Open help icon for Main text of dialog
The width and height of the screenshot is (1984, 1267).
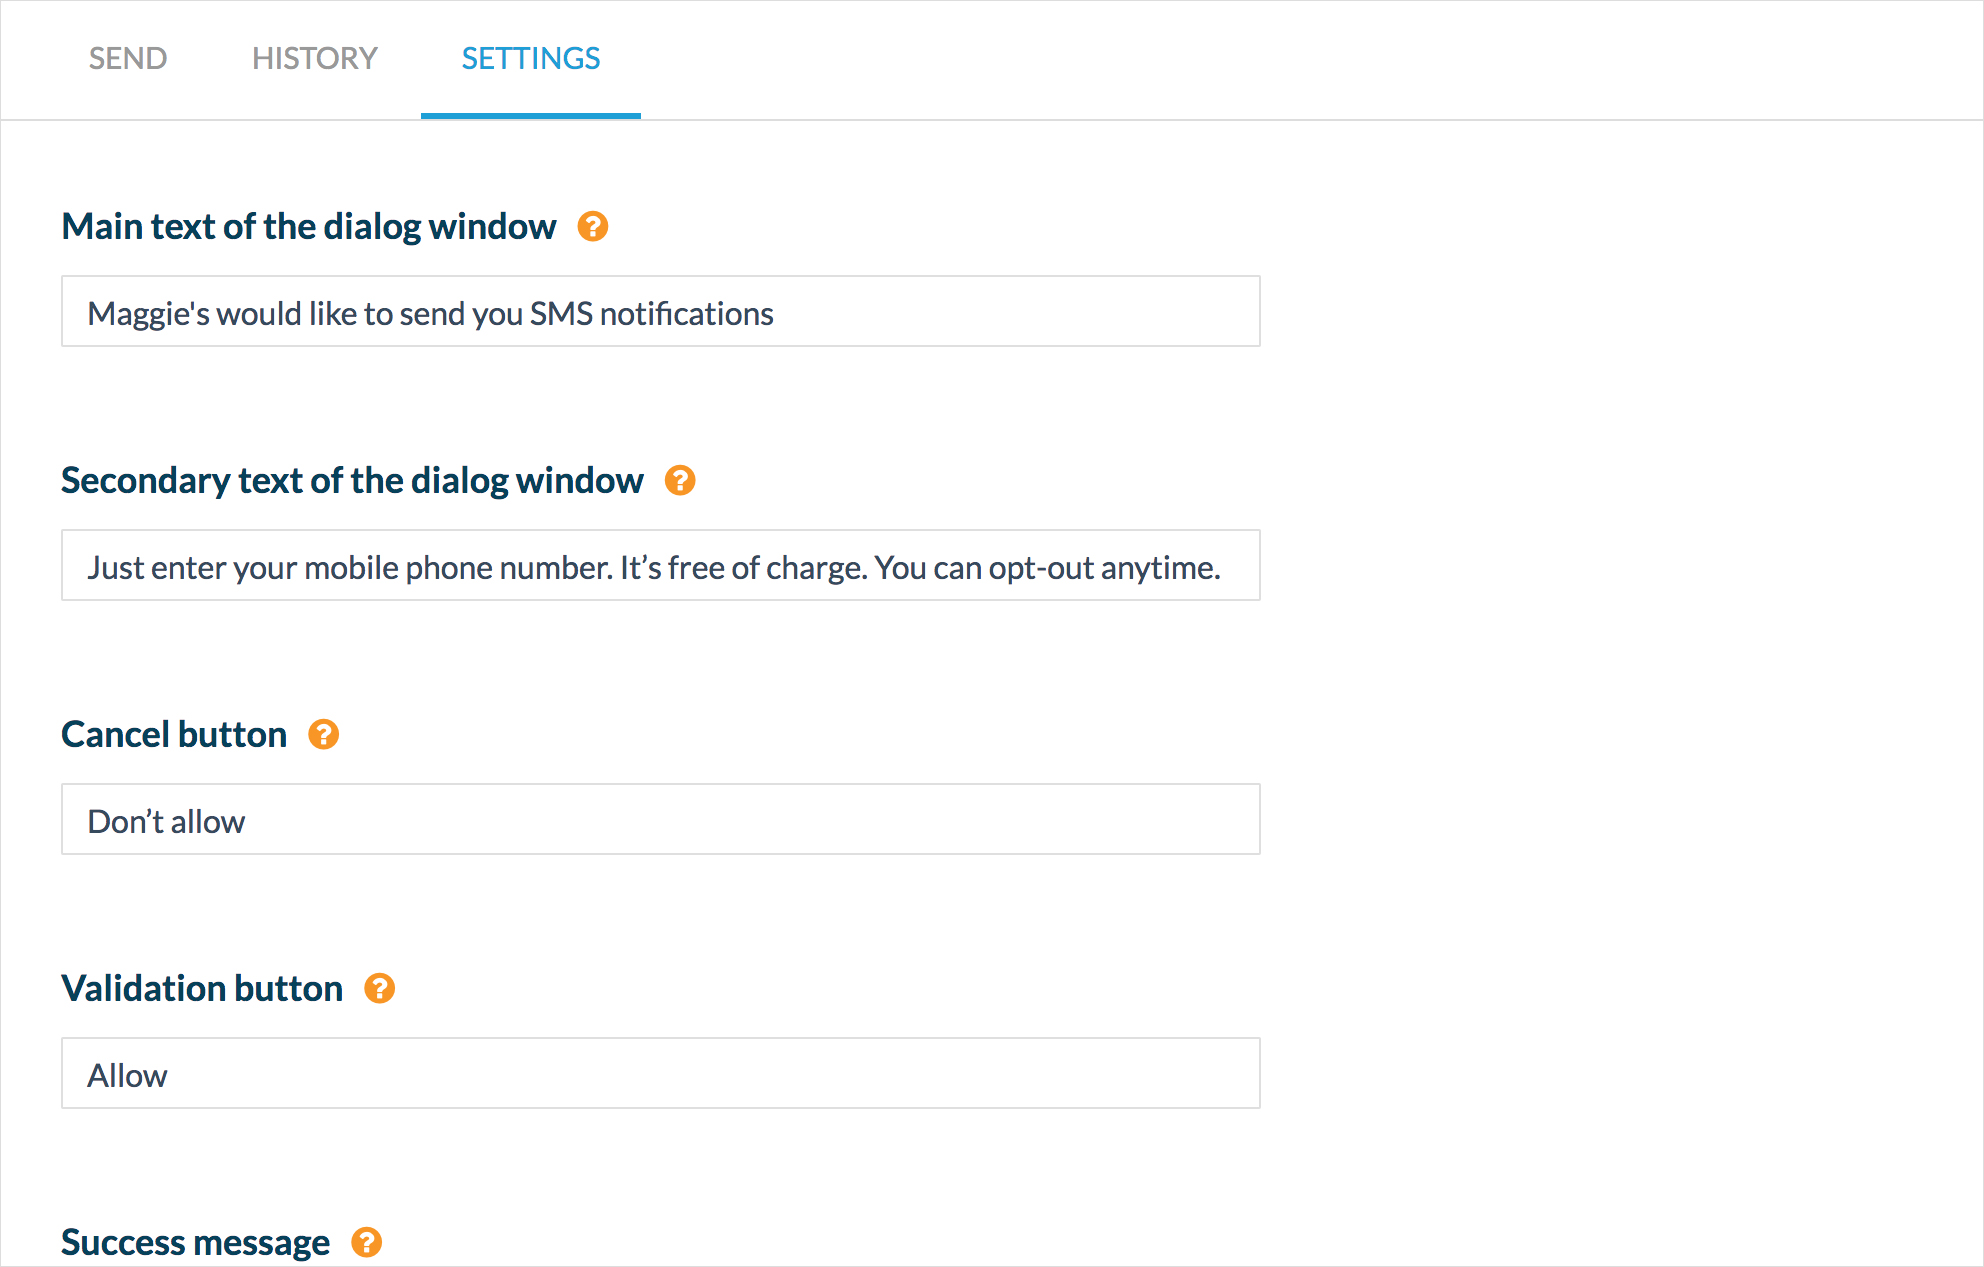point(593,227)
